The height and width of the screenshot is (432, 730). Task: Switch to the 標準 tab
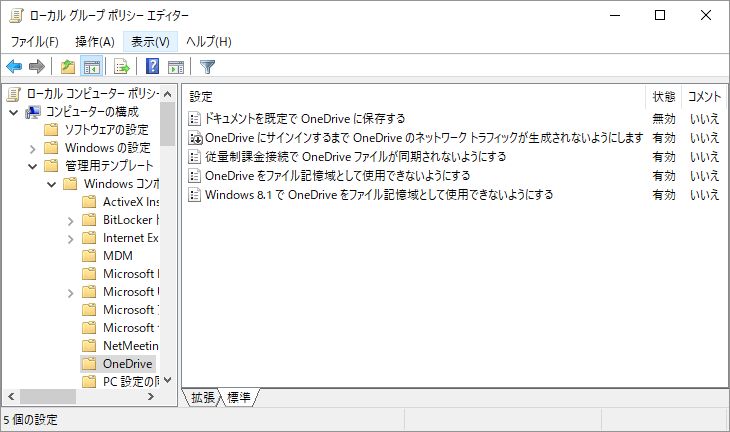point(238,397)
